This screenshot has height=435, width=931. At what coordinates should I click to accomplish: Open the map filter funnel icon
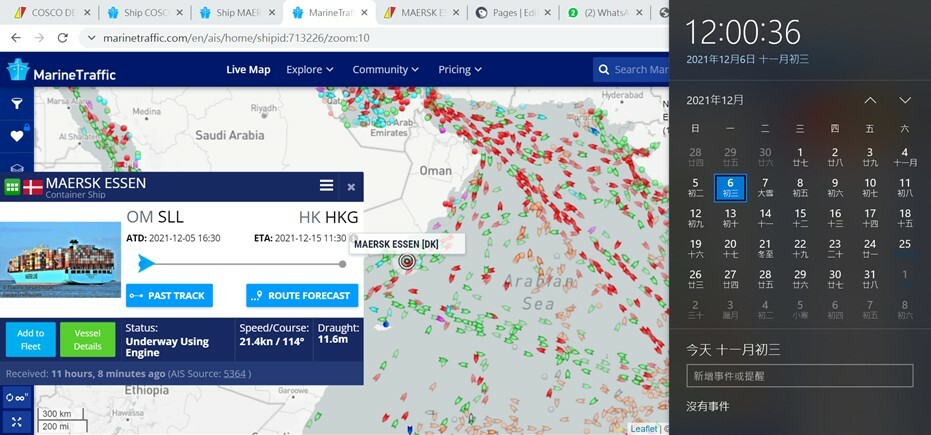pos(17,104)
